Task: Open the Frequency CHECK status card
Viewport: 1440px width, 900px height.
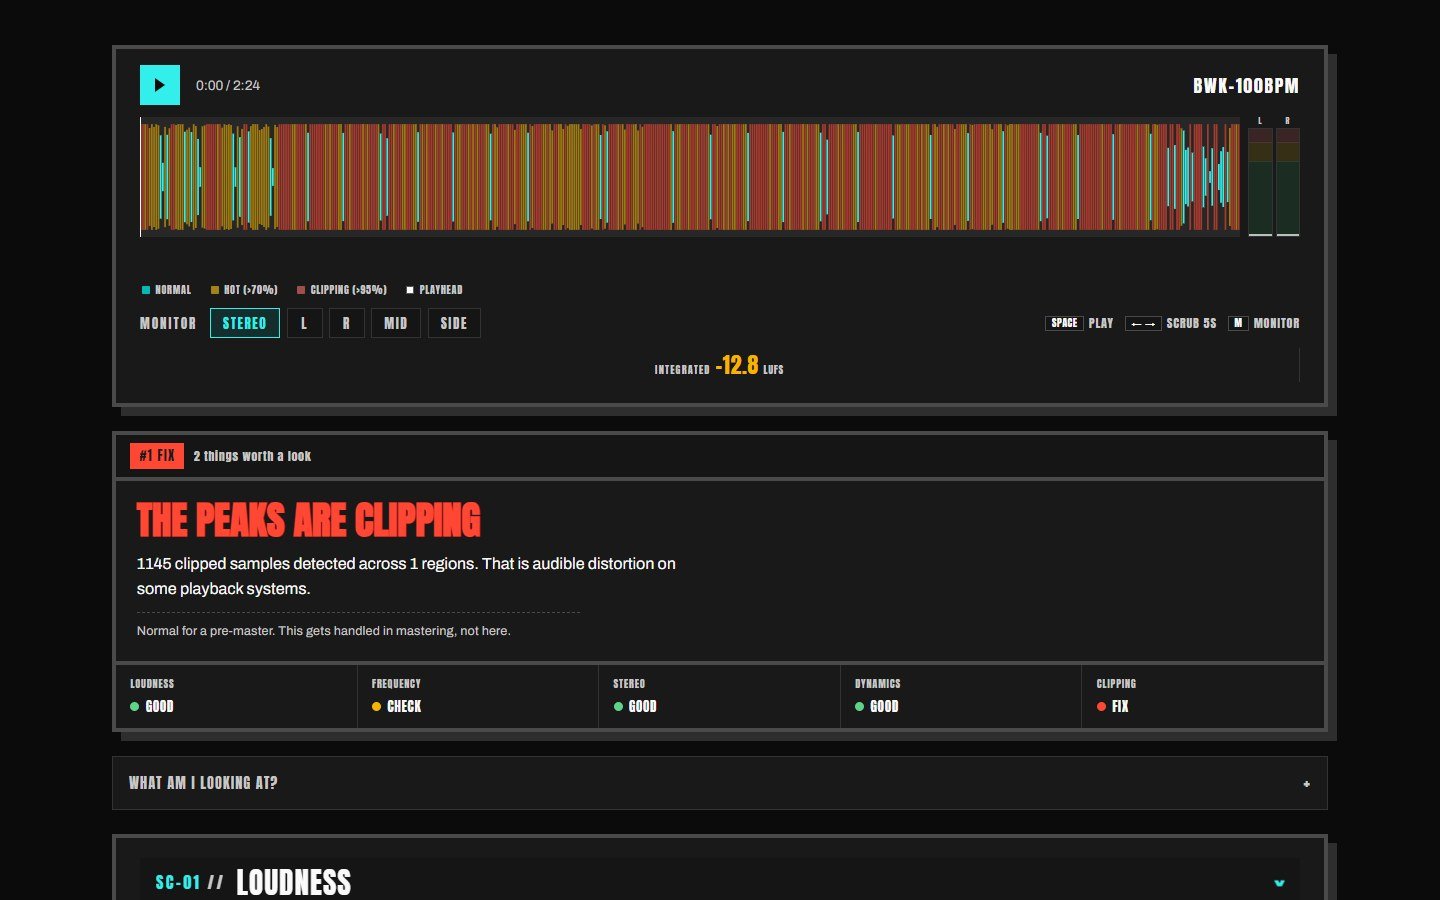Action: [478, 696]
